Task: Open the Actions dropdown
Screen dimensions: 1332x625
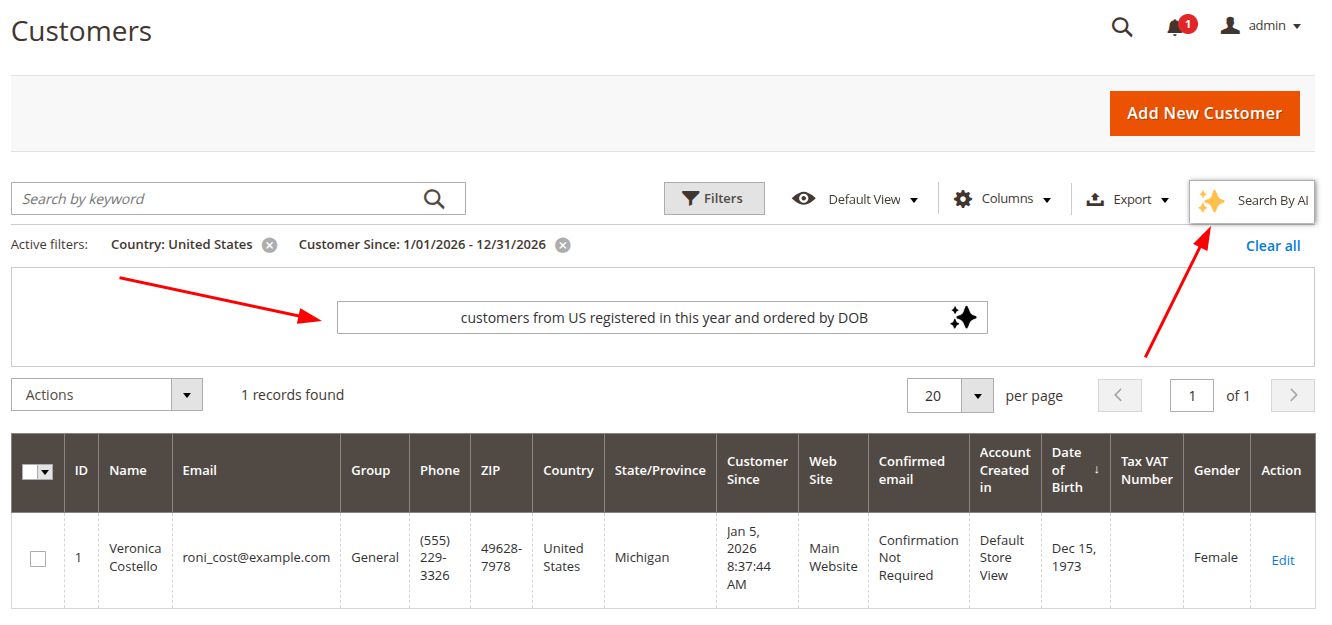Action: (107, 395)
